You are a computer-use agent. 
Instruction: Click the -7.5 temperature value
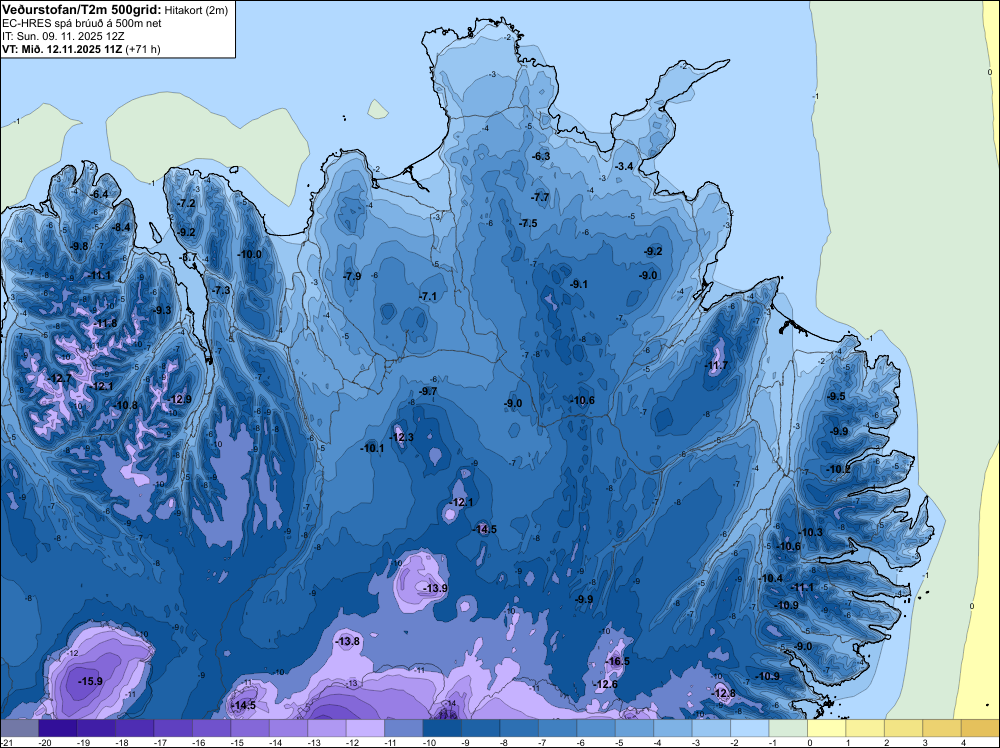click(x=528, y=223)
